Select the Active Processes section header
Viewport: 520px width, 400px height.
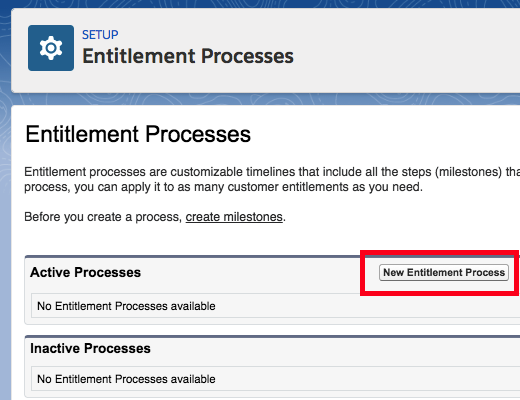pos(85,272)
